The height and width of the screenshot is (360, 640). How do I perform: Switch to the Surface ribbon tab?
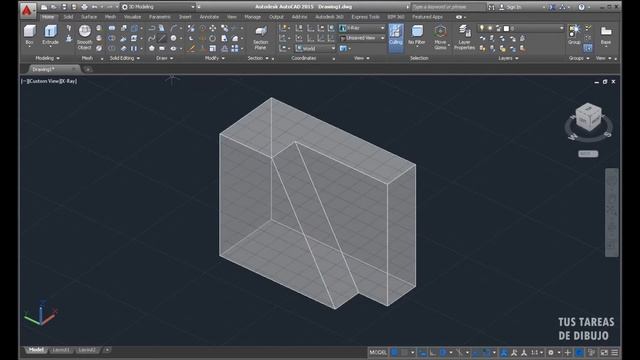point(89,17)
